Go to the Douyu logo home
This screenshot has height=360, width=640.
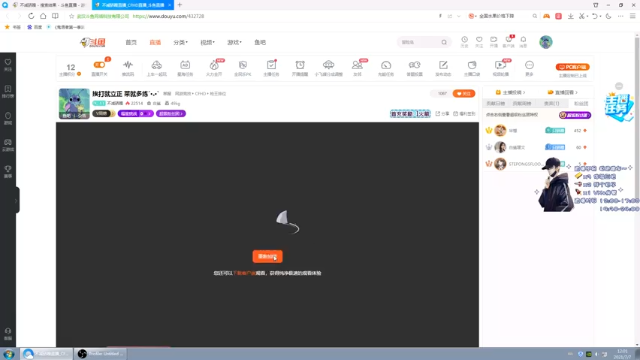[x=93, y=42]
